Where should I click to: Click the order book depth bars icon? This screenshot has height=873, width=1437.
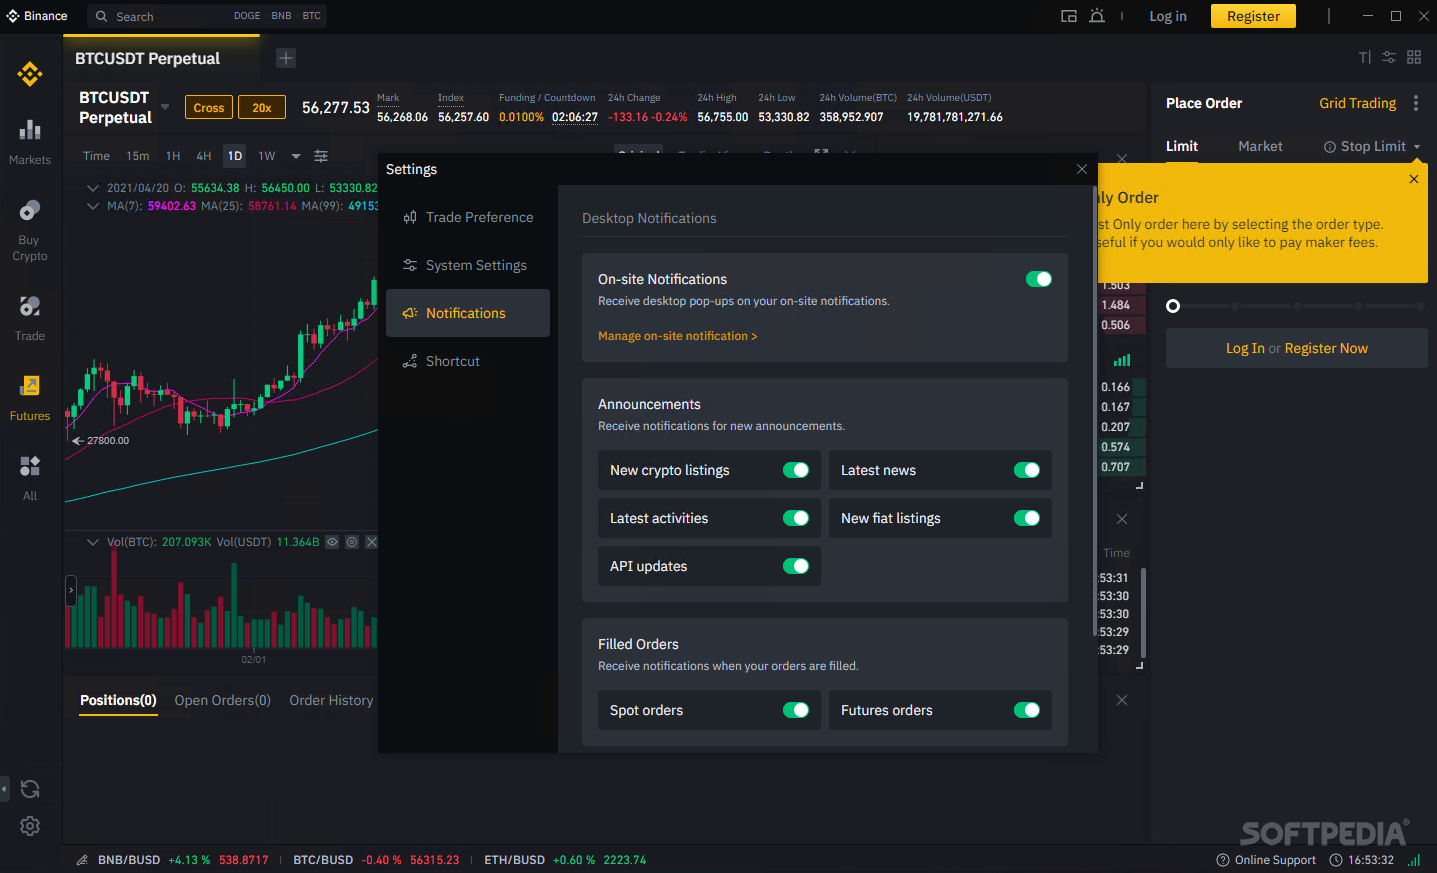coord(1122,360)
